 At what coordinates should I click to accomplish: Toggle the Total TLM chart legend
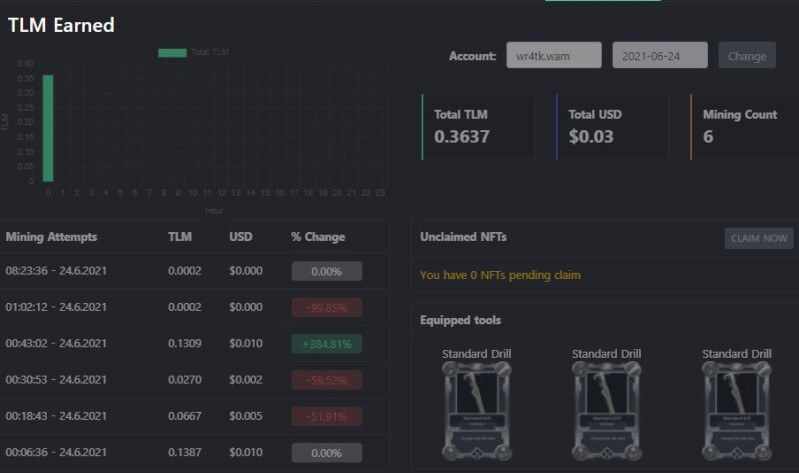click(x=194, y=52)
